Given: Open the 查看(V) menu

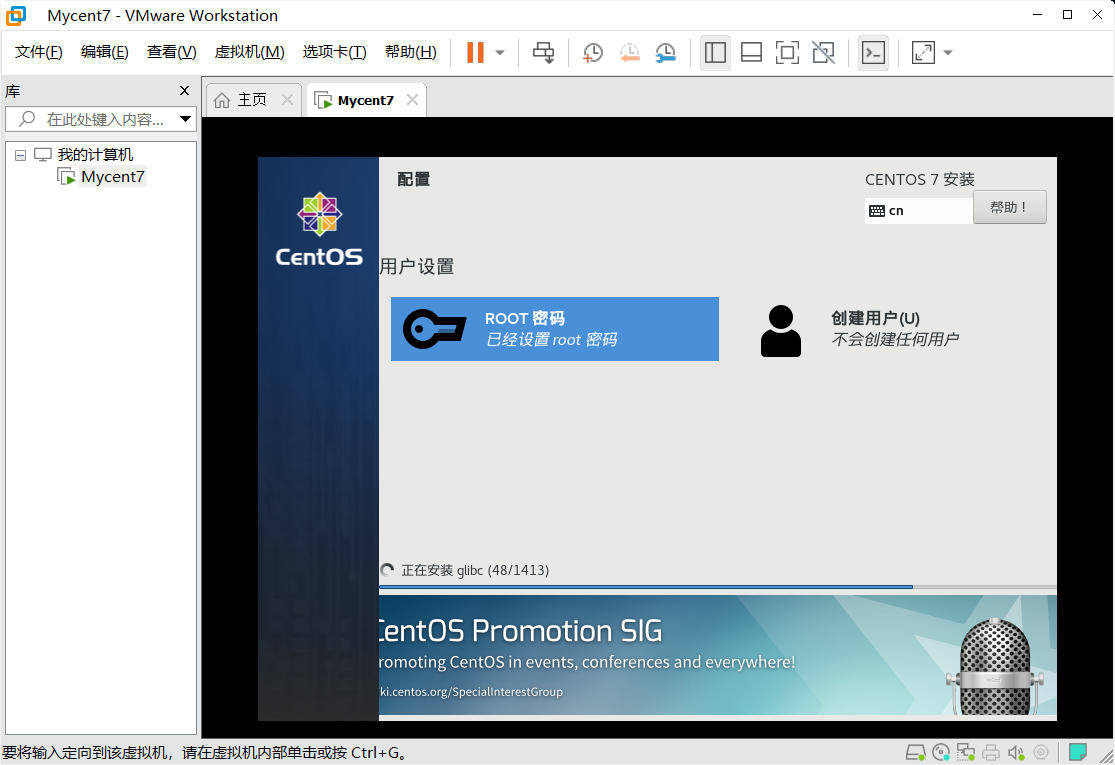Looking at the screenshot, I should [171, 52].
